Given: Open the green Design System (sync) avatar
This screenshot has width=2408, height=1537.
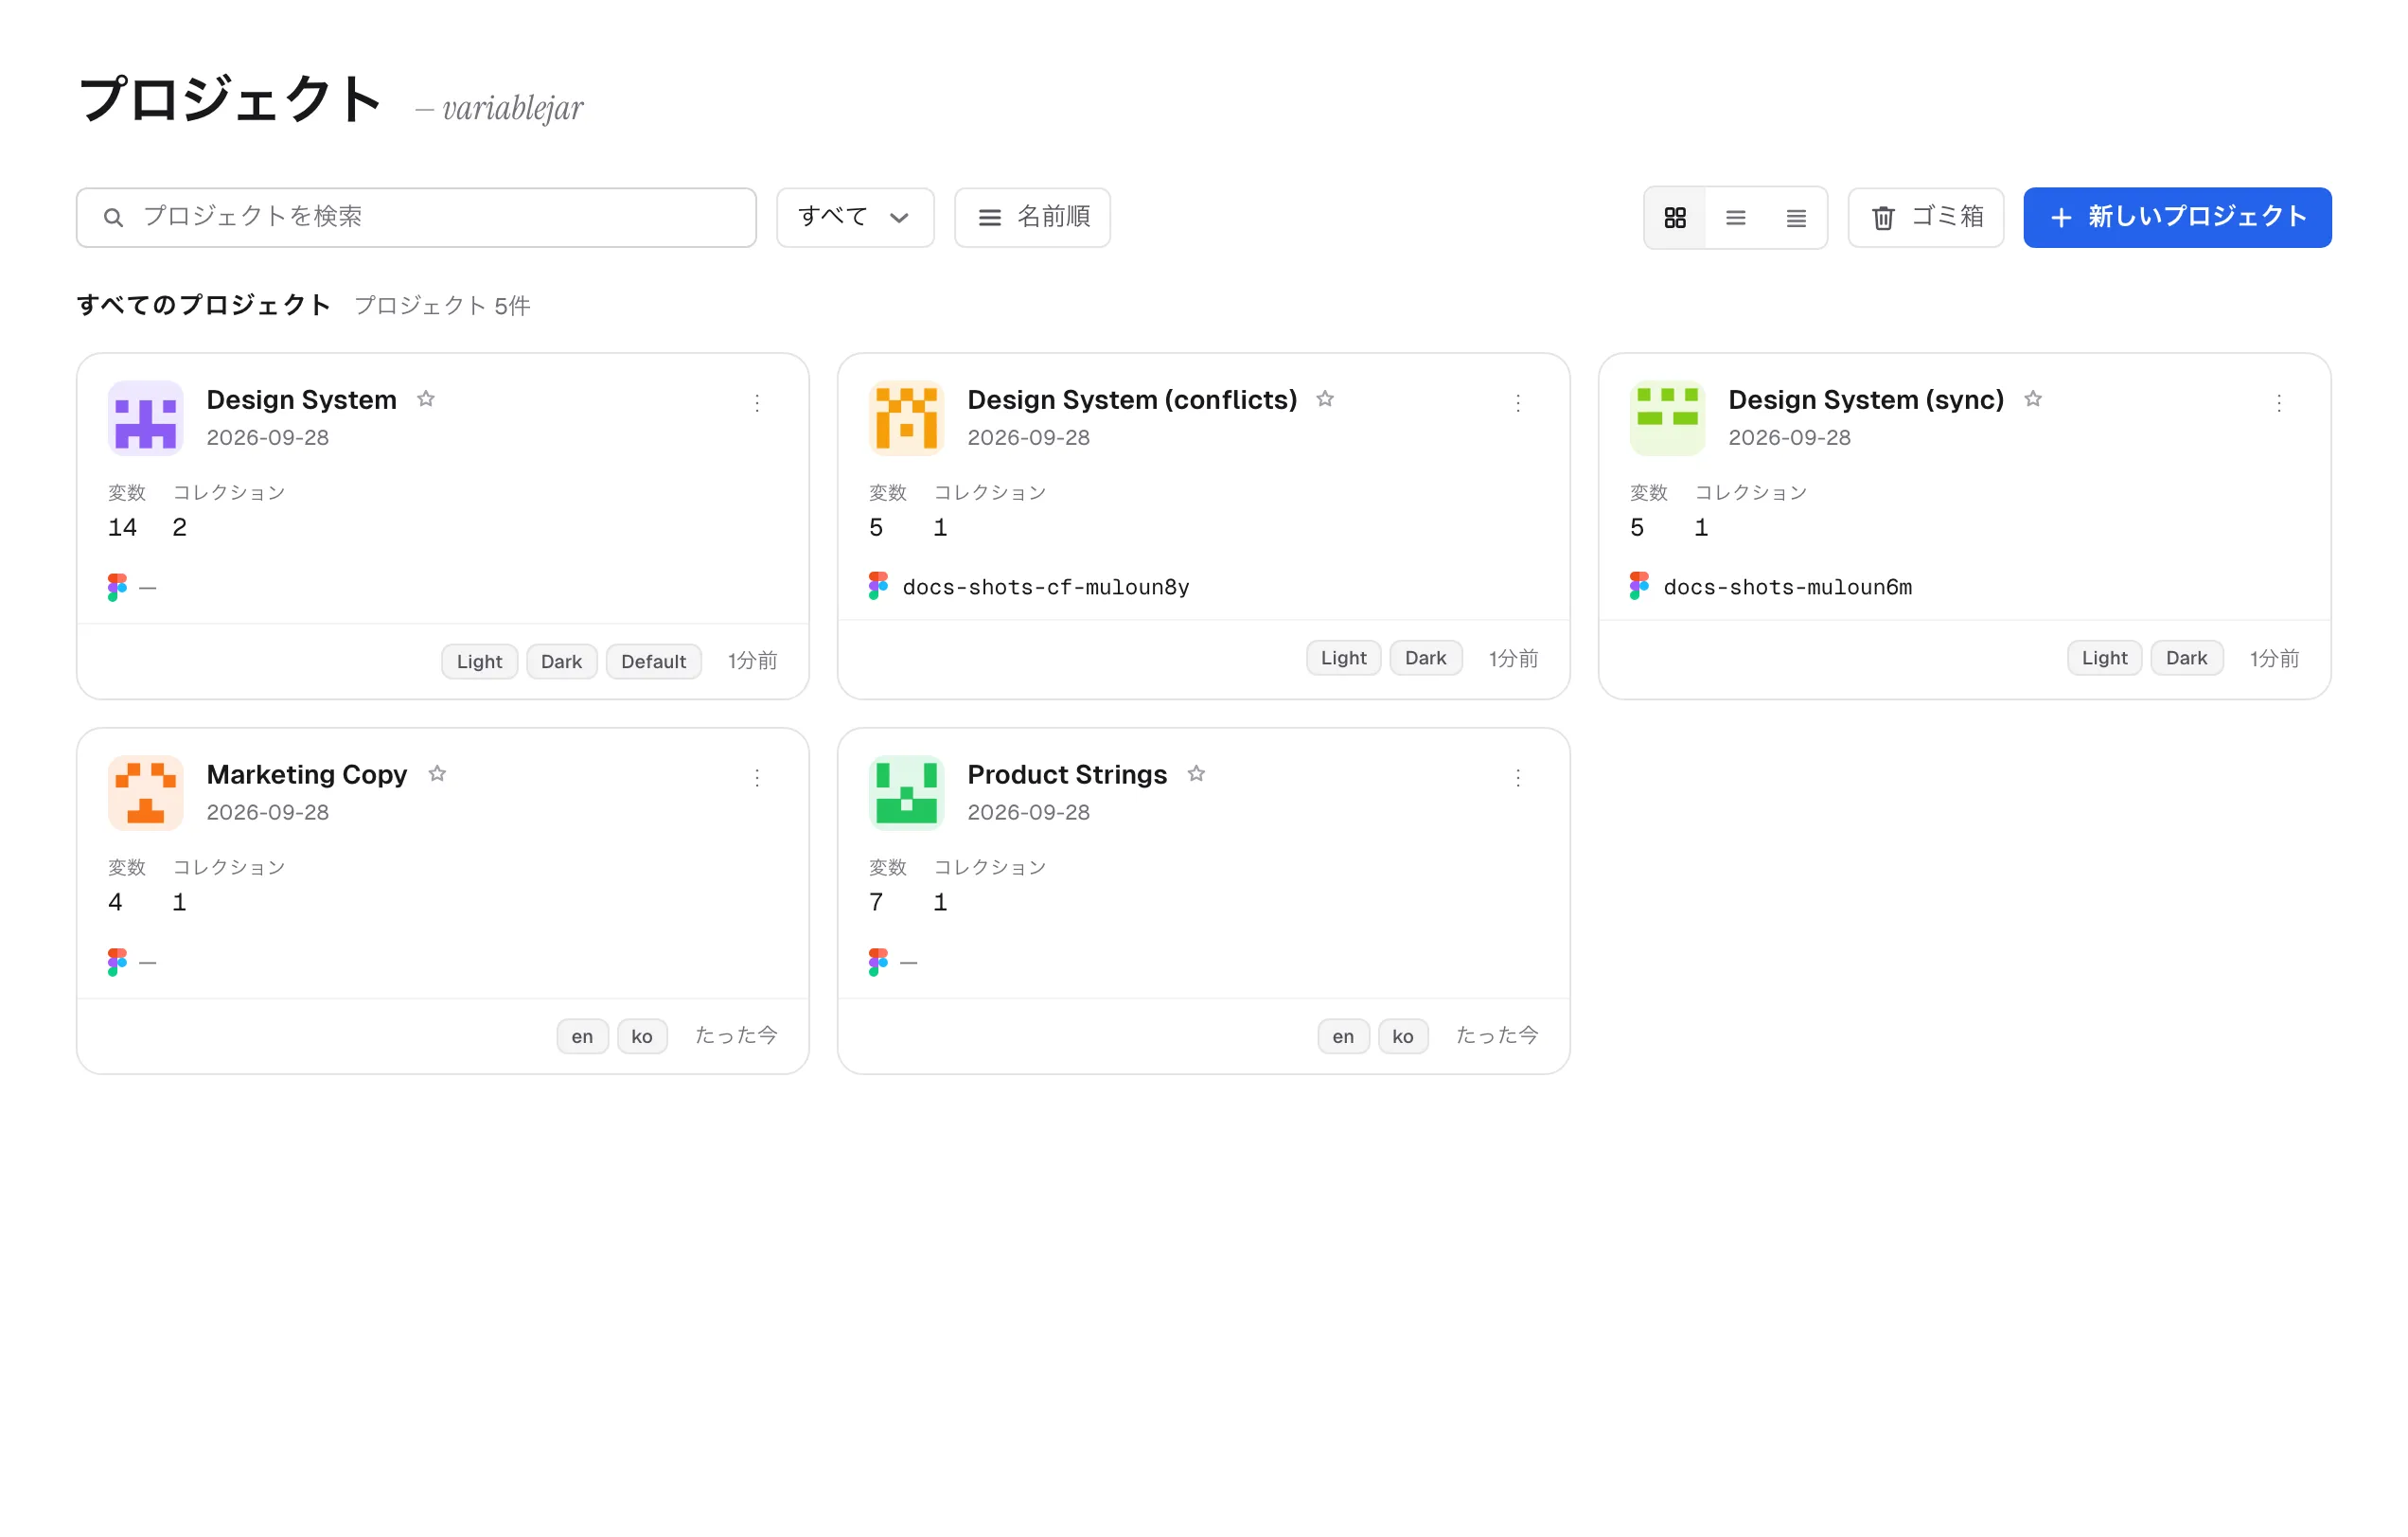Looking at the screenshot, I should pyautogui.click(x=1668, y=418).
